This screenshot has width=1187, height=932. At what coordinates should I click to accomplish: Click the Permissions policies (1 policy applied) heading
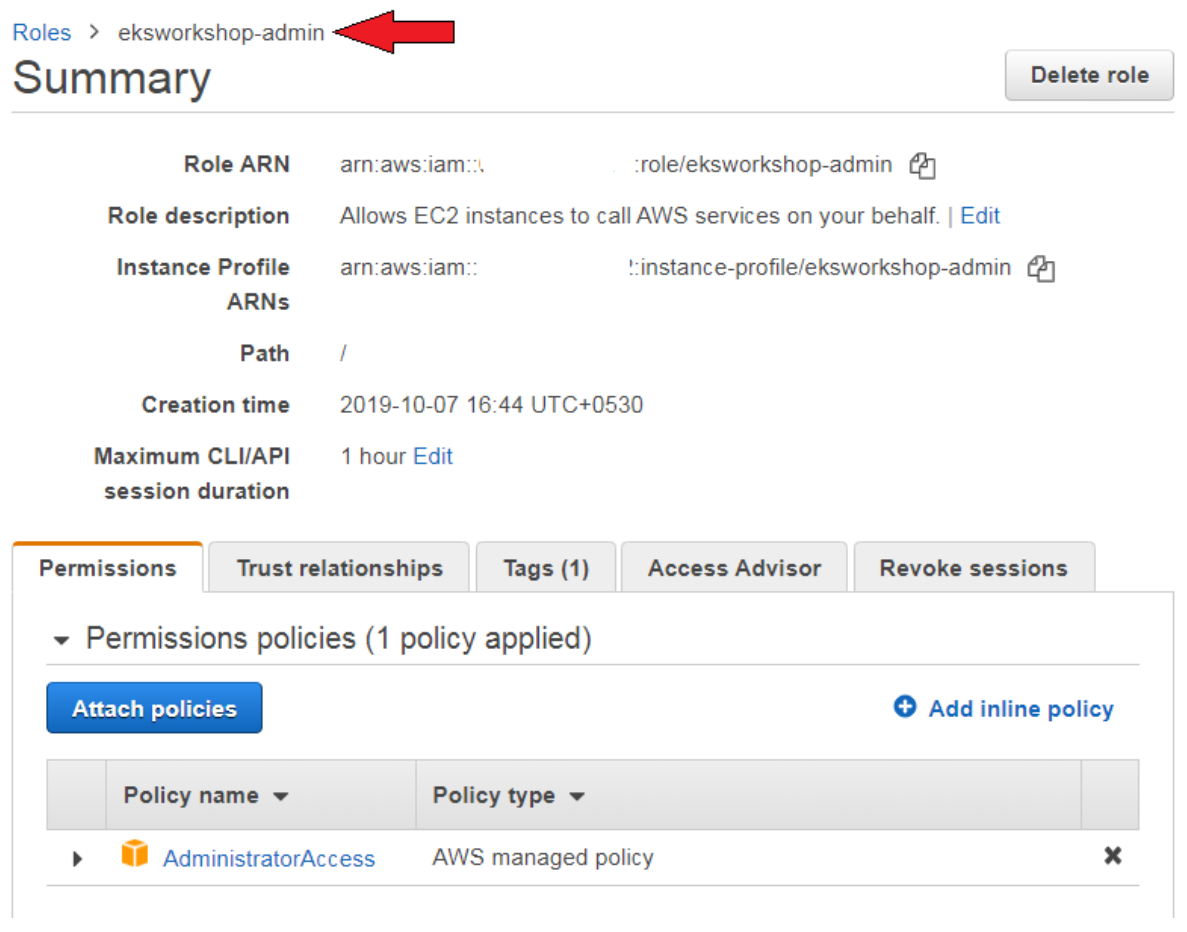pos(338,638)
